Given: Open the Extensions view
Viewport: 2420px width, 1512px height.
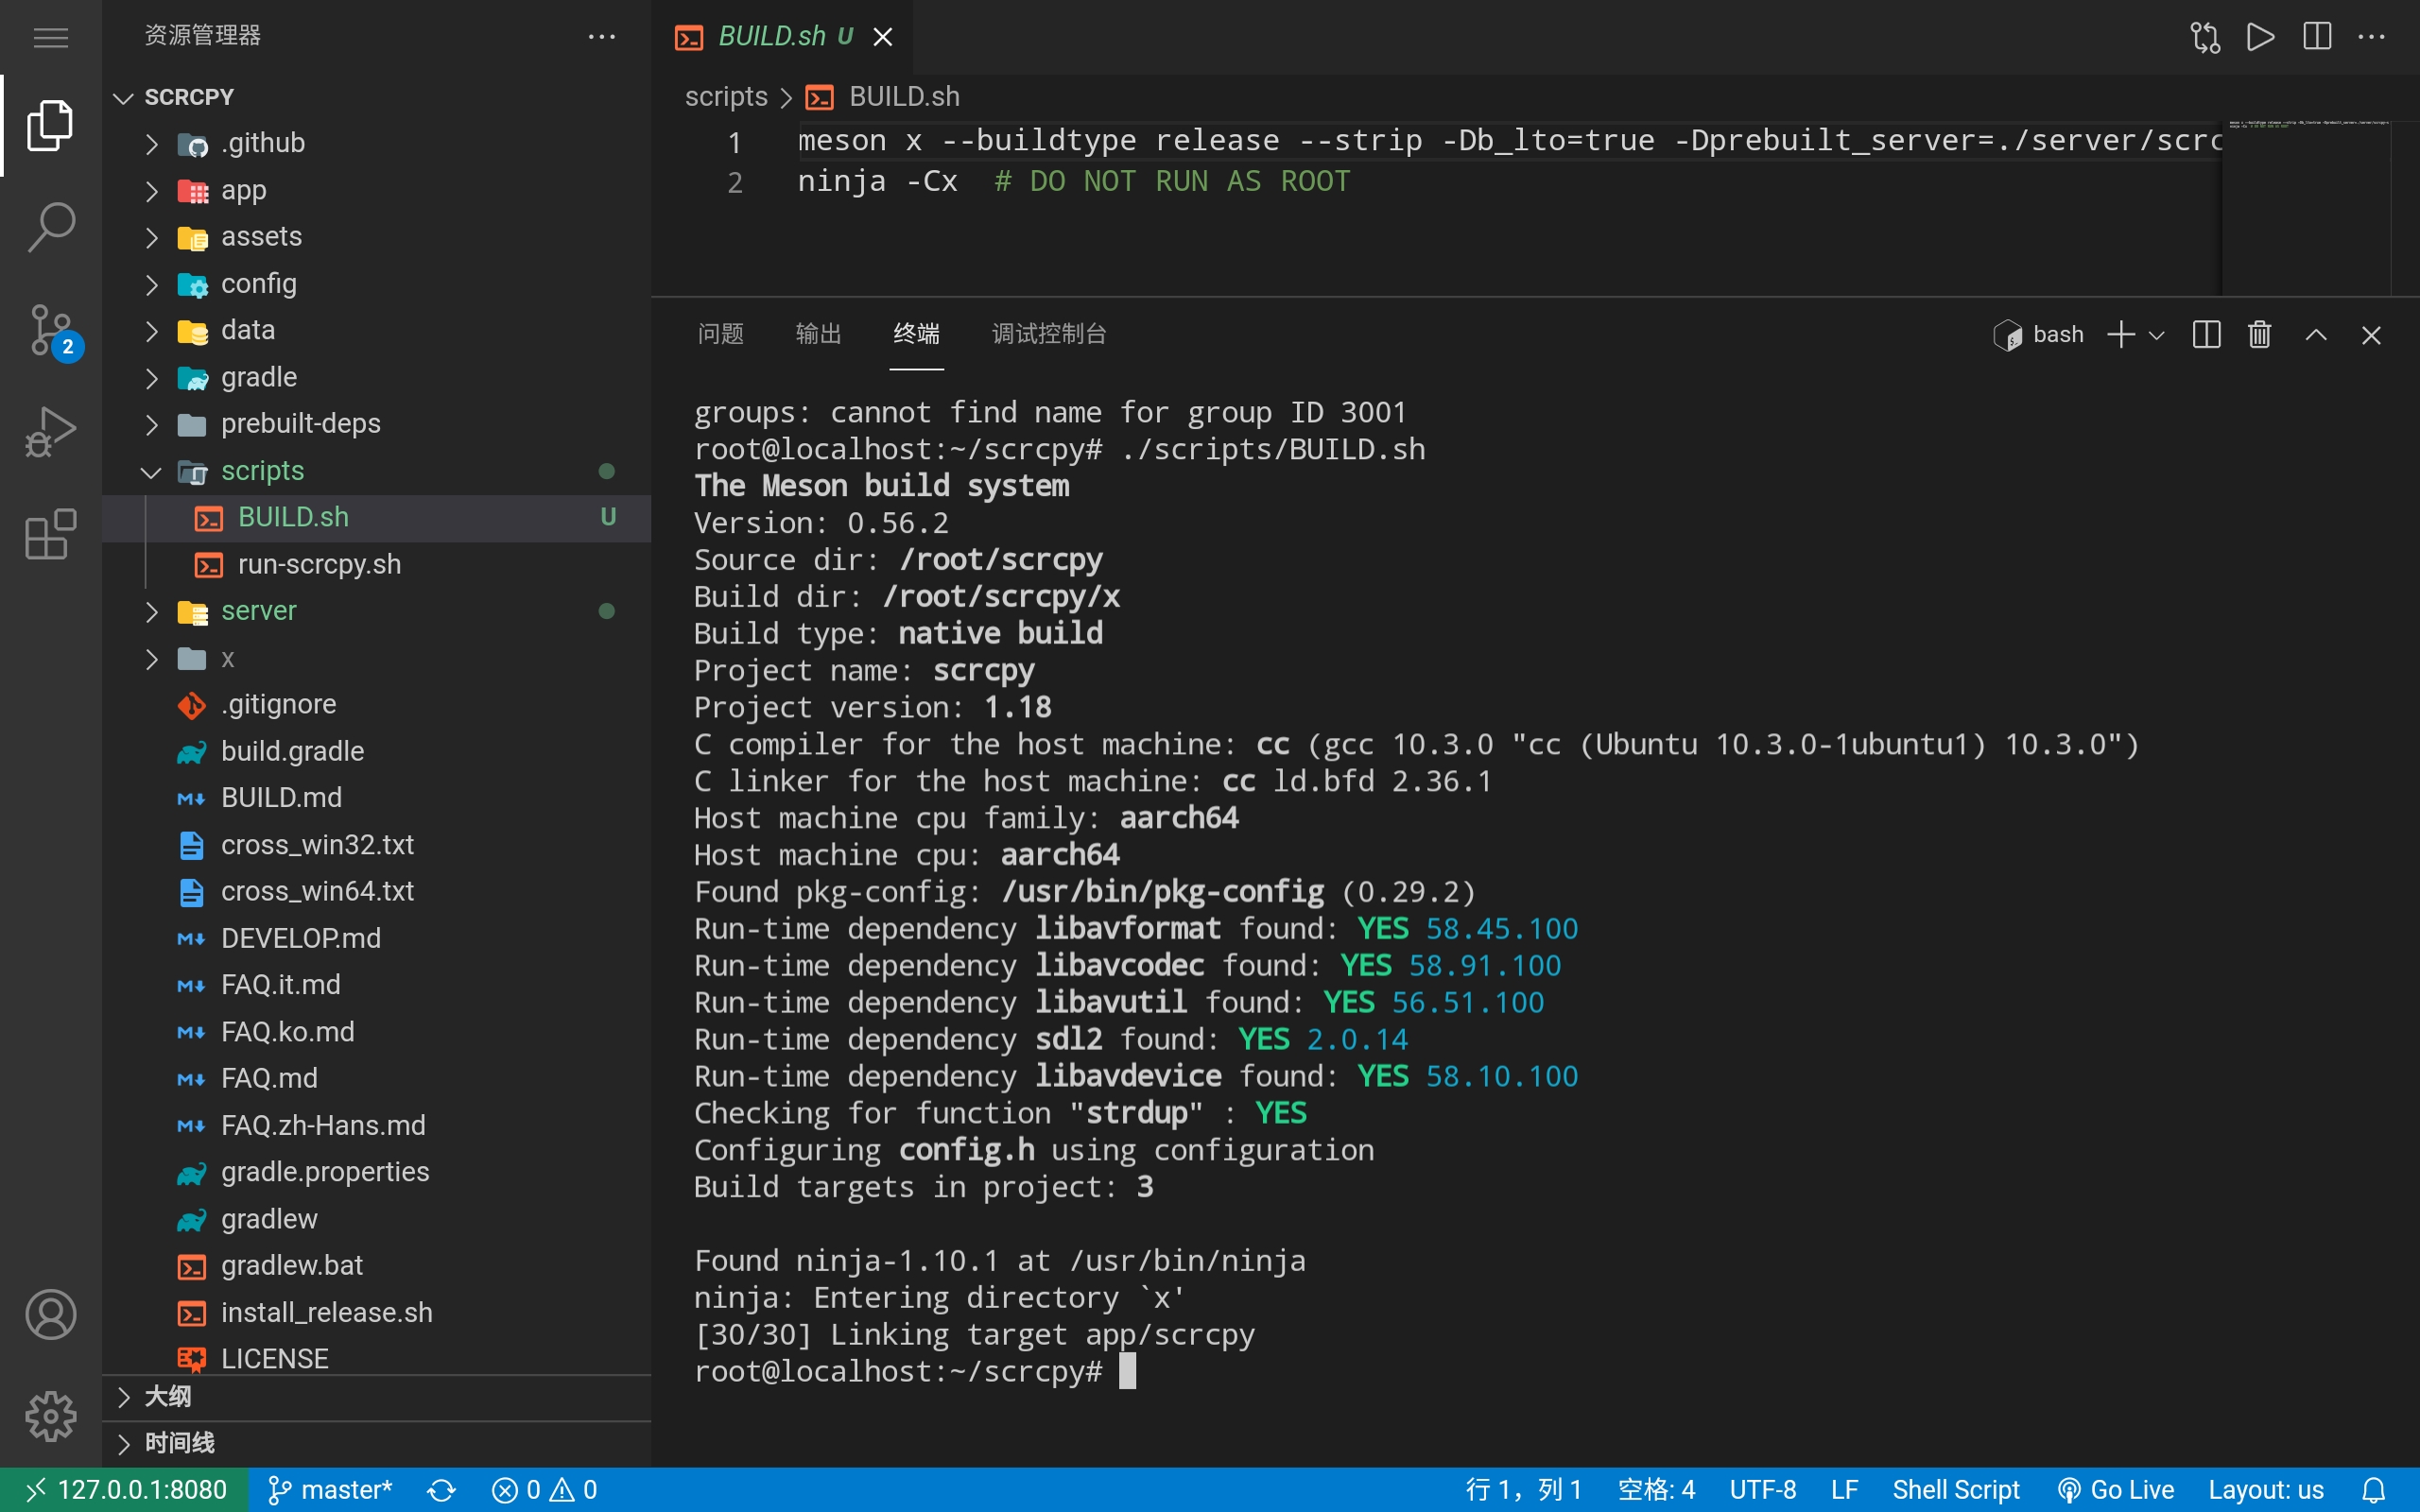Looking at the screenshot, I should click(x=50, y=533).
